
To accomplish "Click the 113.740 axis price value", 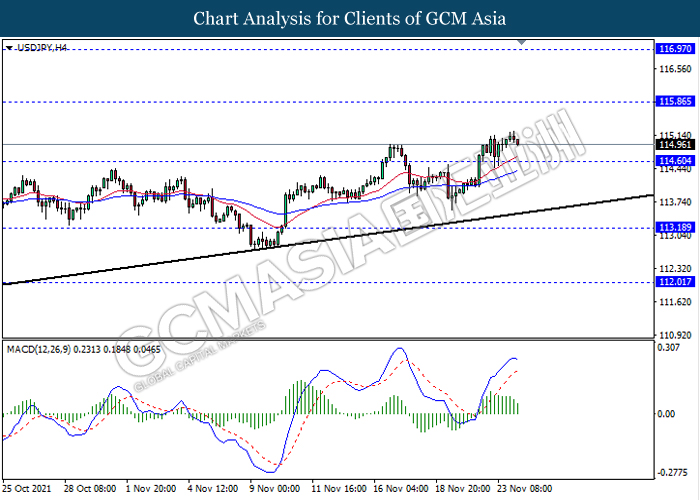I will pyautogui.click(x=675, y=202).
